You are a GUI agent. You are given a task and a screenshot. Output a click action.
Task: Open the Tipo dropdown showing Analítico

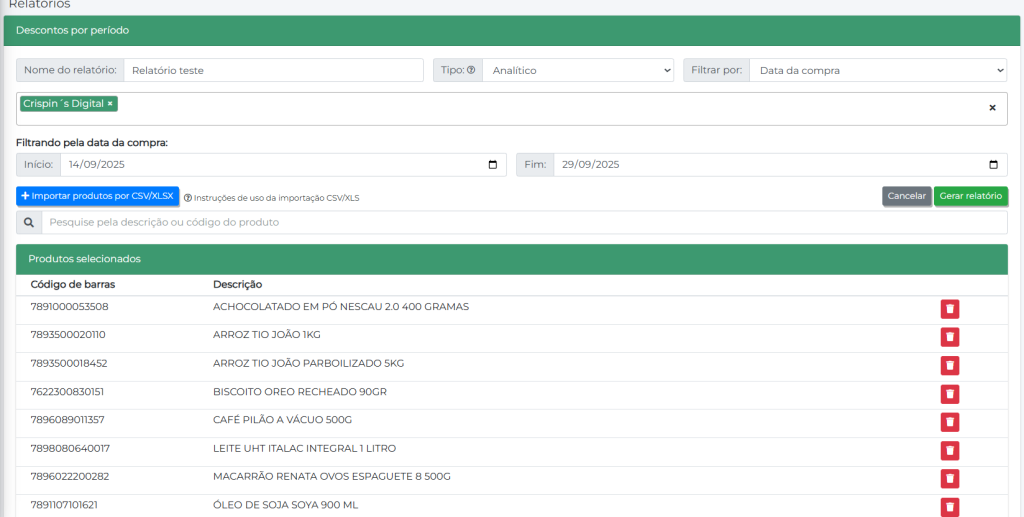(577, 71)
